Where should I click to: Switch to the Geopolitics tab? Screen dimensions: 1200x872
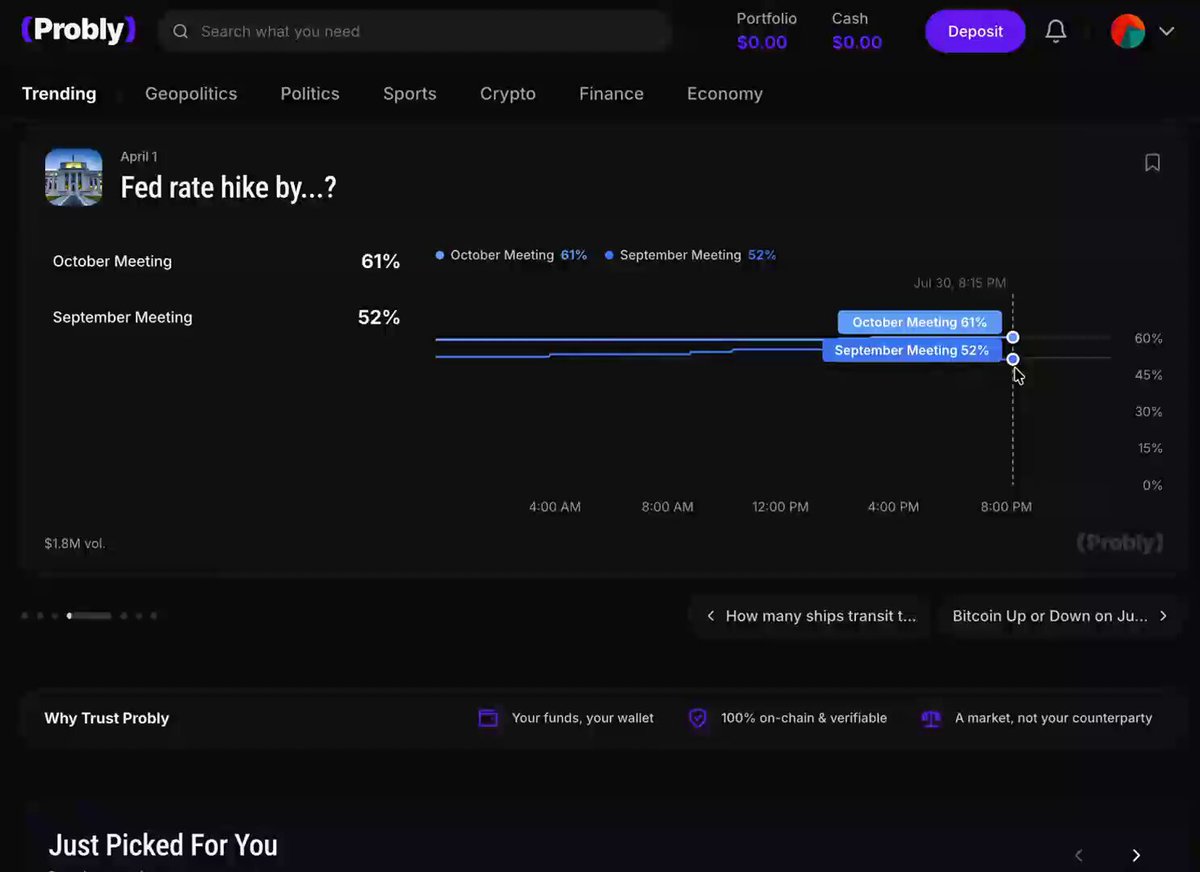tap(191, 94)
